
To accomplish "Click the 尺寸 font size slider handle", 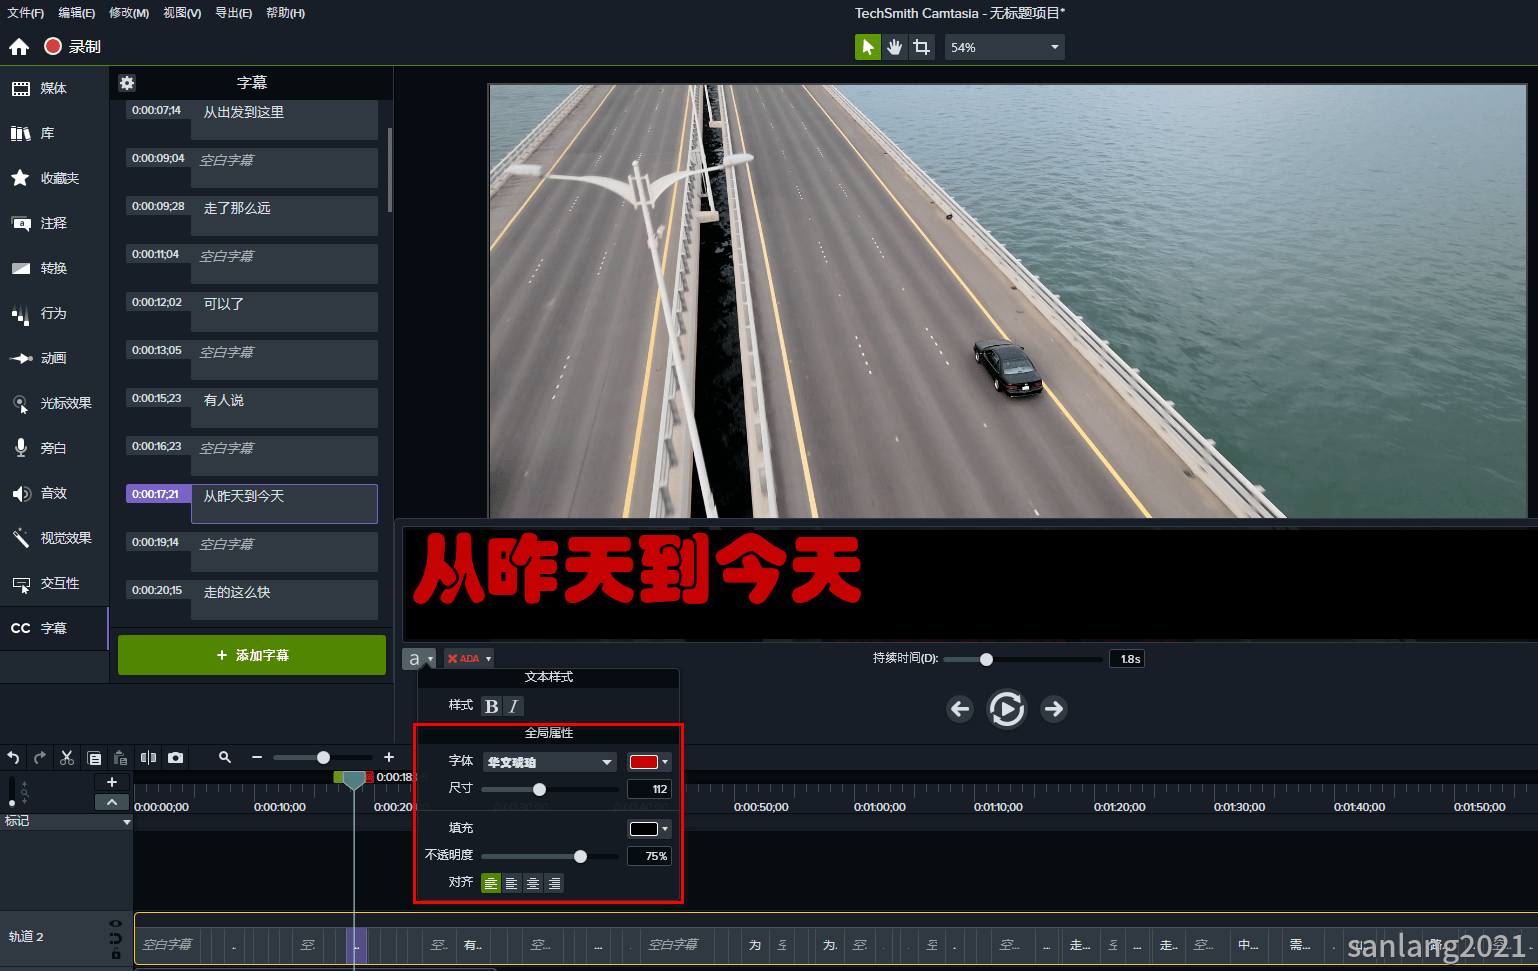I will (x=540, y=790).
